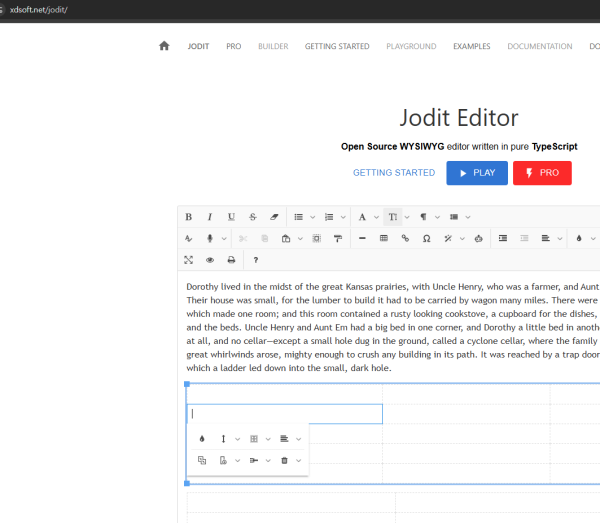Viewport: 600px width, 523px height.
Task: Click the strikethrough icon
Action: click(253, 217)
